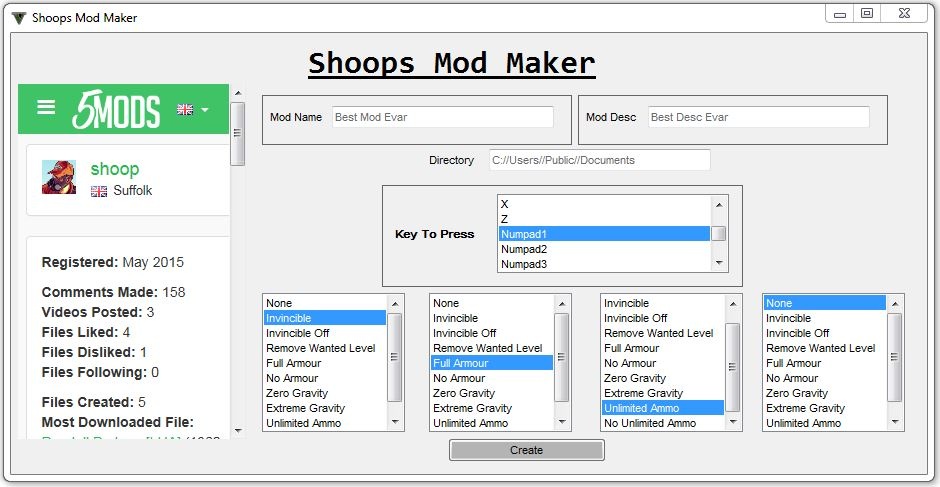Type in the Mod Name field

442,117
